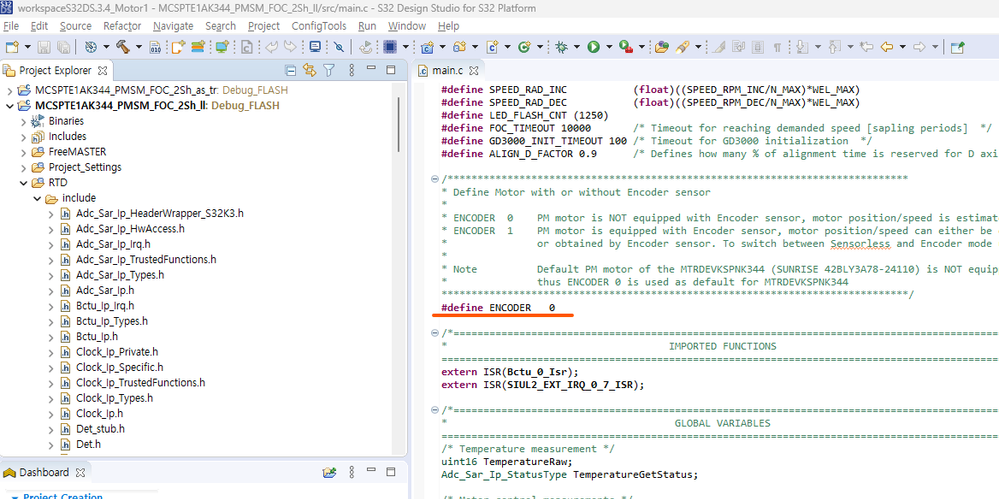Click the Open Console monitor icon
This screenshot has width=999, height=499.
pos(315,47)
